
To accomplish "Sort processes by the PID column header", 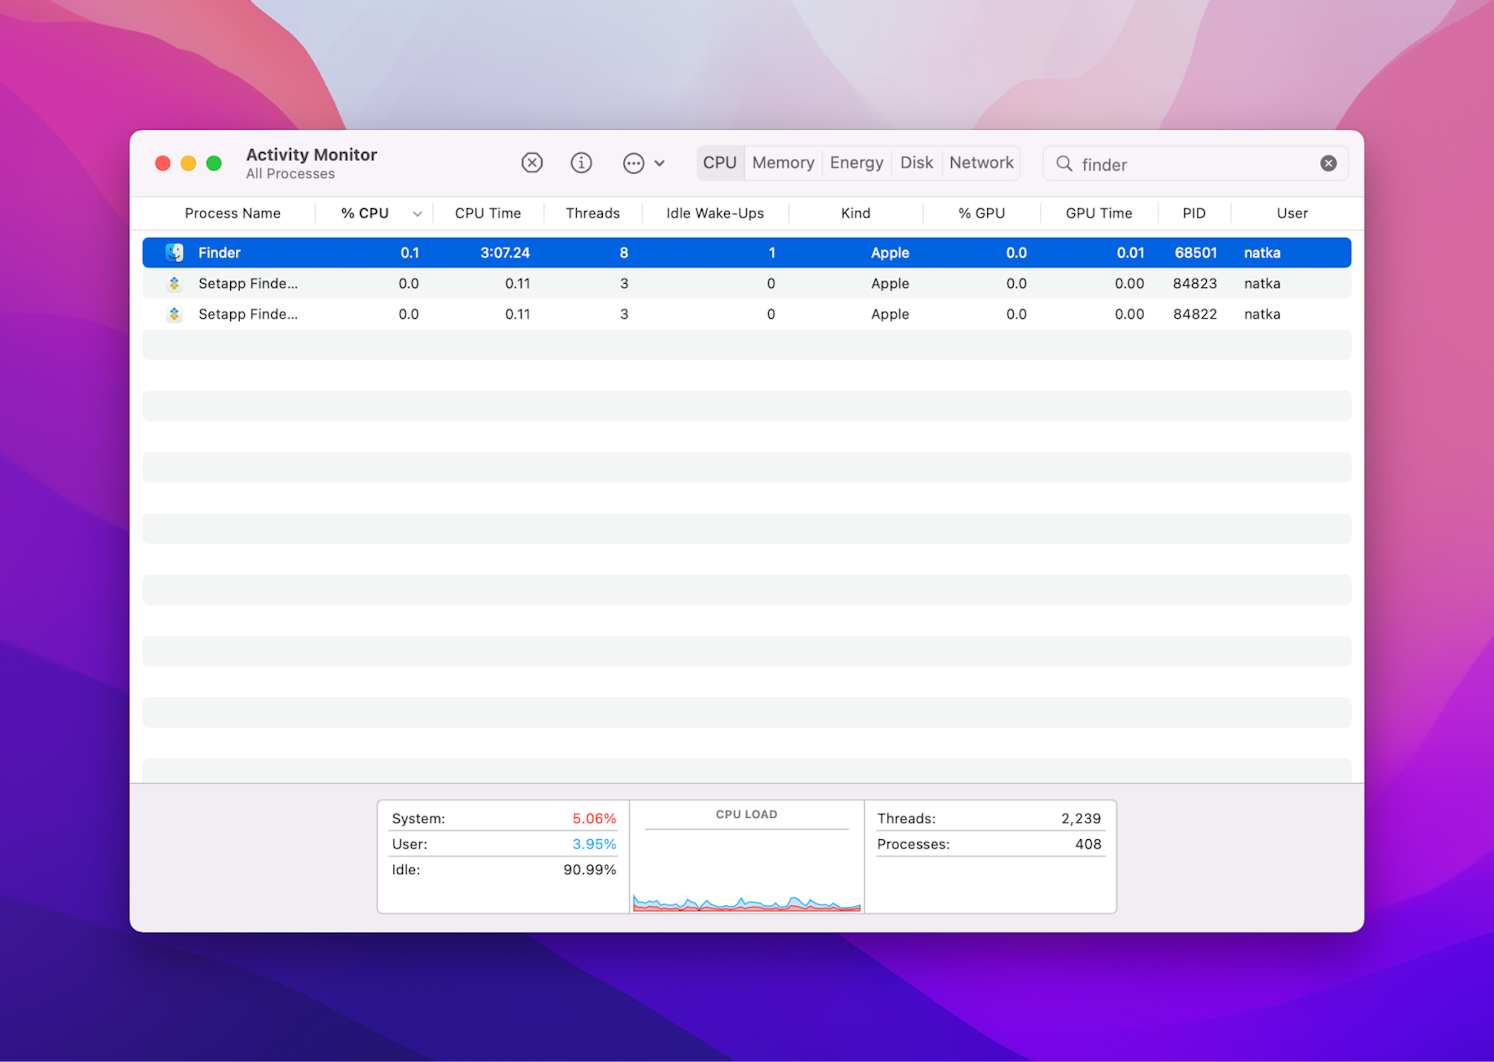I will click(1193, 213).
